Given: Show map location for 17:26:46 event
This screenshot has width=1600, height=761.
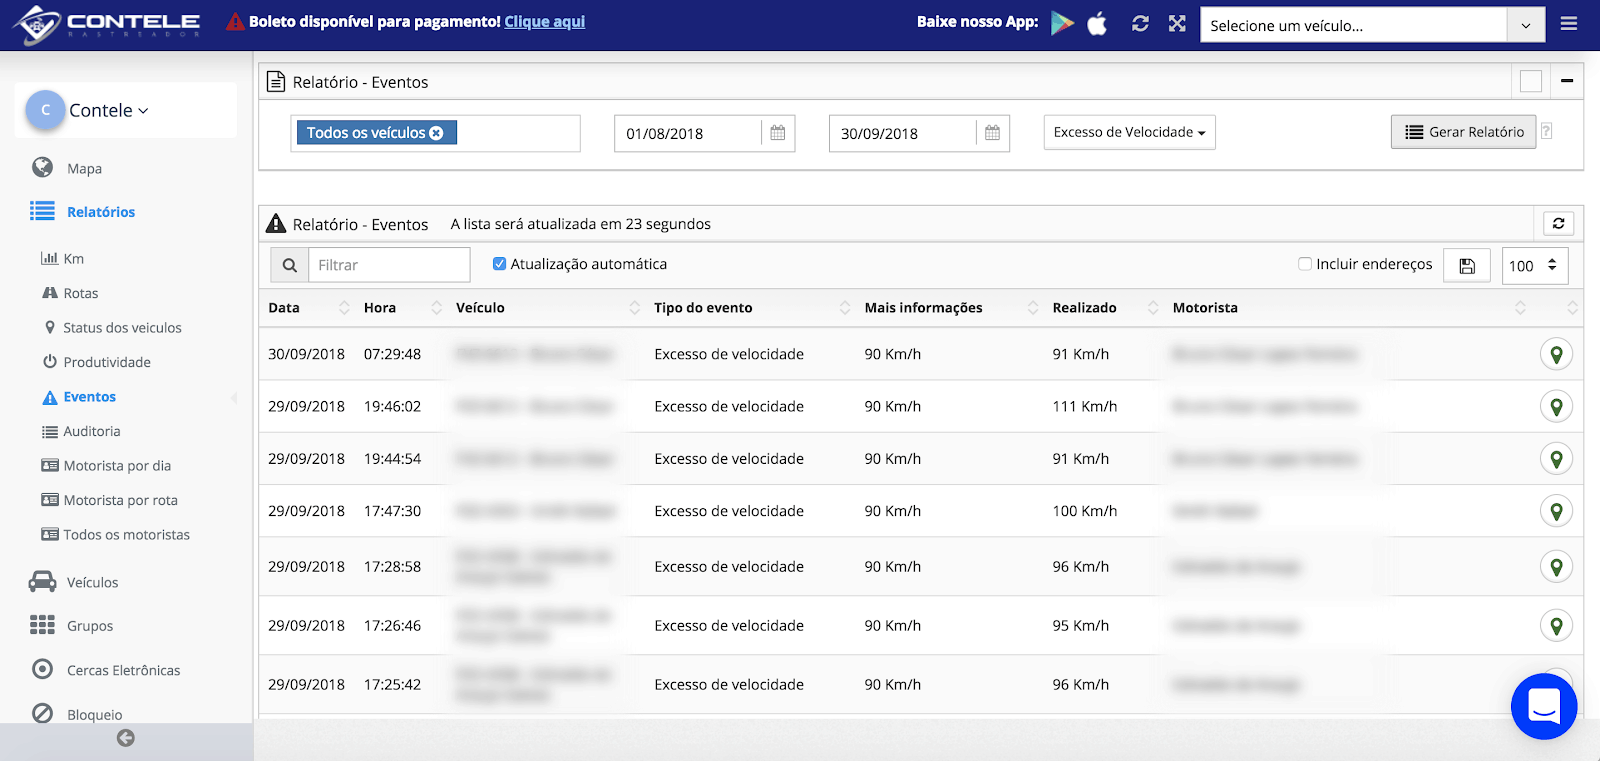Looking at the screenshot, I should click(x=1556, y=626).
